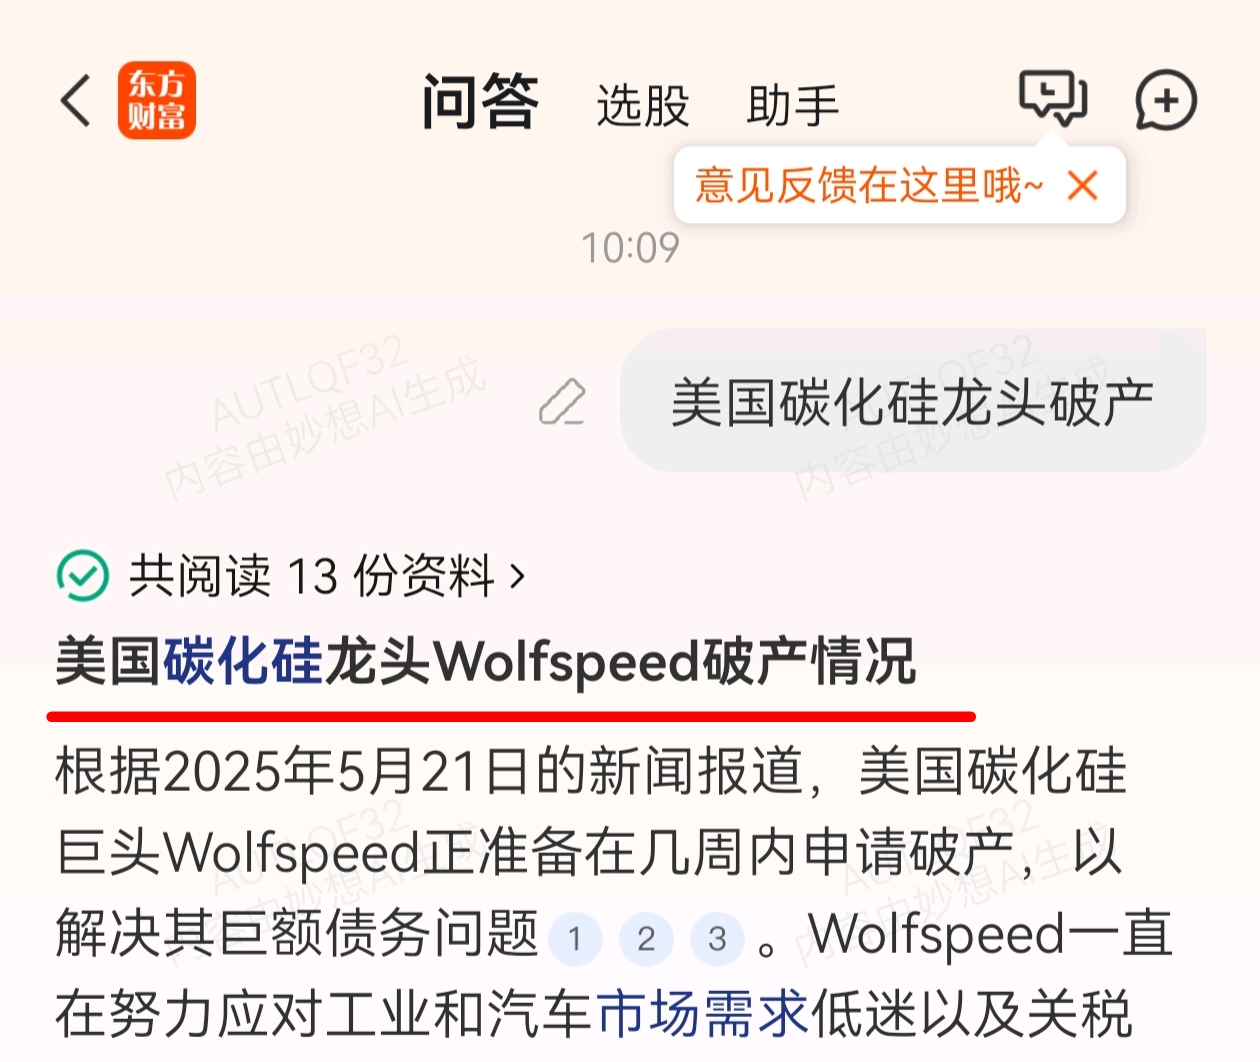Switch to the 助手 tab
This screenshot has width=1260, height=1062.
[x=793, y=105]
